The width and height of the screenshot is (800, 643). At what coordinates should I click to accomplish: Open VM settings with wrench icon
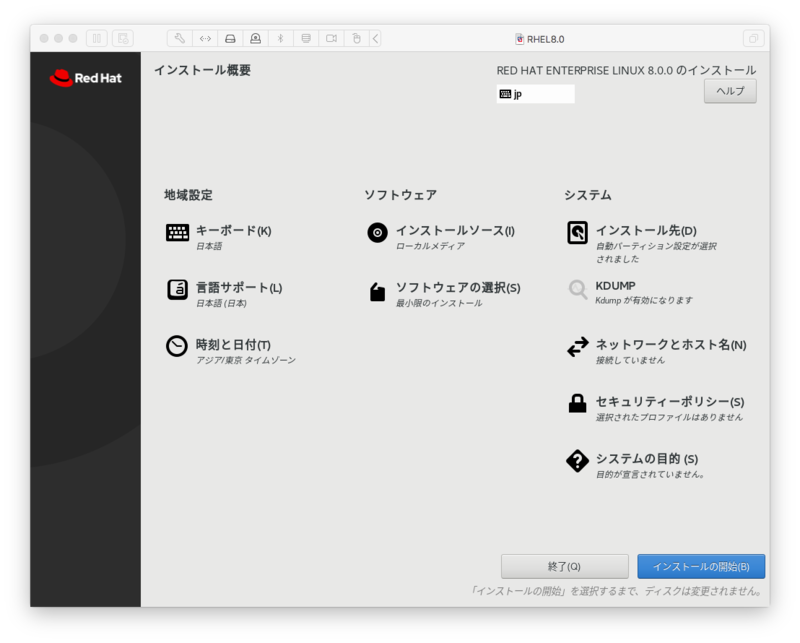pyautogui.click(x=180, y=38)
